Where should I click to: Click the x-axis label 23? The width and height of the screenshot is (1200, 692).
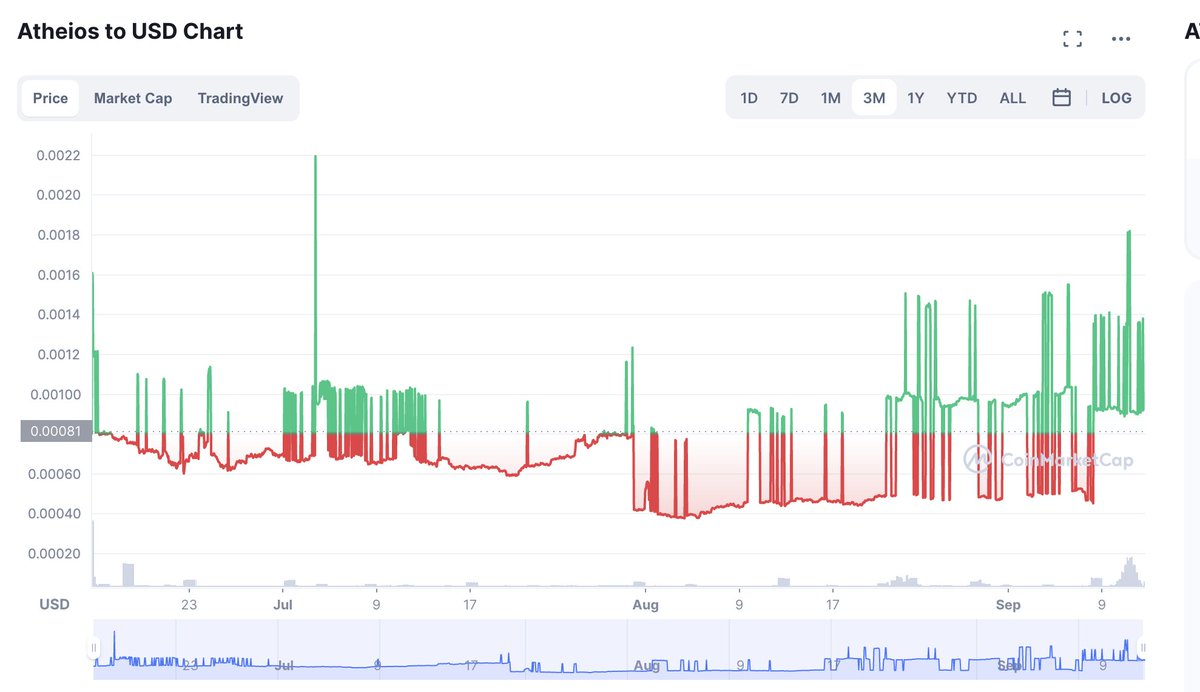189,604
